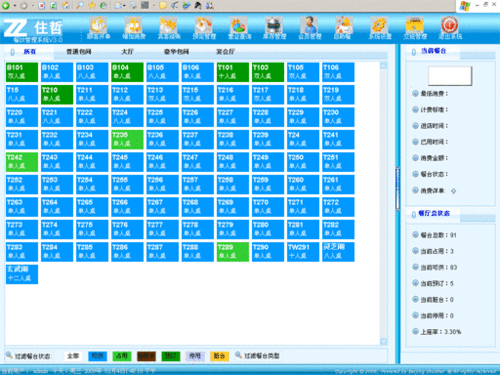Click the splitter handle beside the right panel
This screenshot has height=375, width=500.
pos(397,189)
